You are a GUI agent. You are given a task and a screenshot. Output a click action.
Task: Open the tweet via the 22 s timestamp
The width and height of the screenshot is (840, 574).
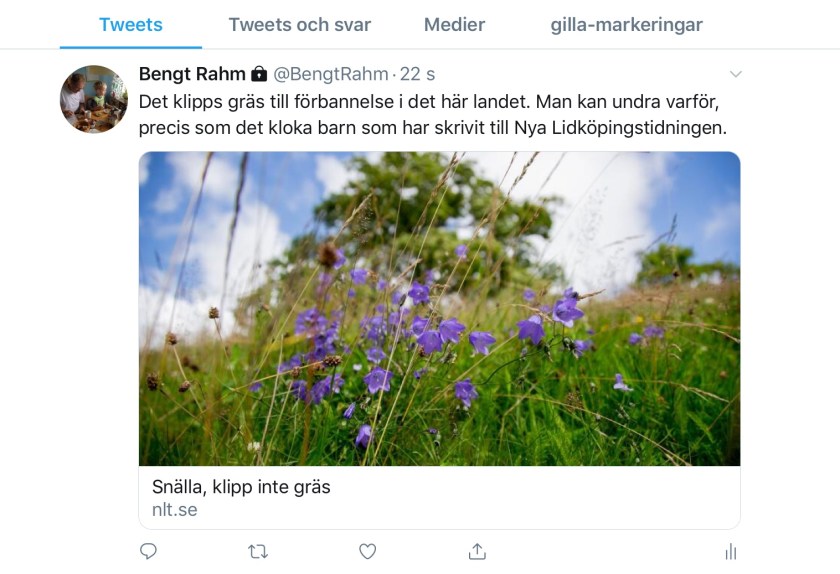(418, 74)
